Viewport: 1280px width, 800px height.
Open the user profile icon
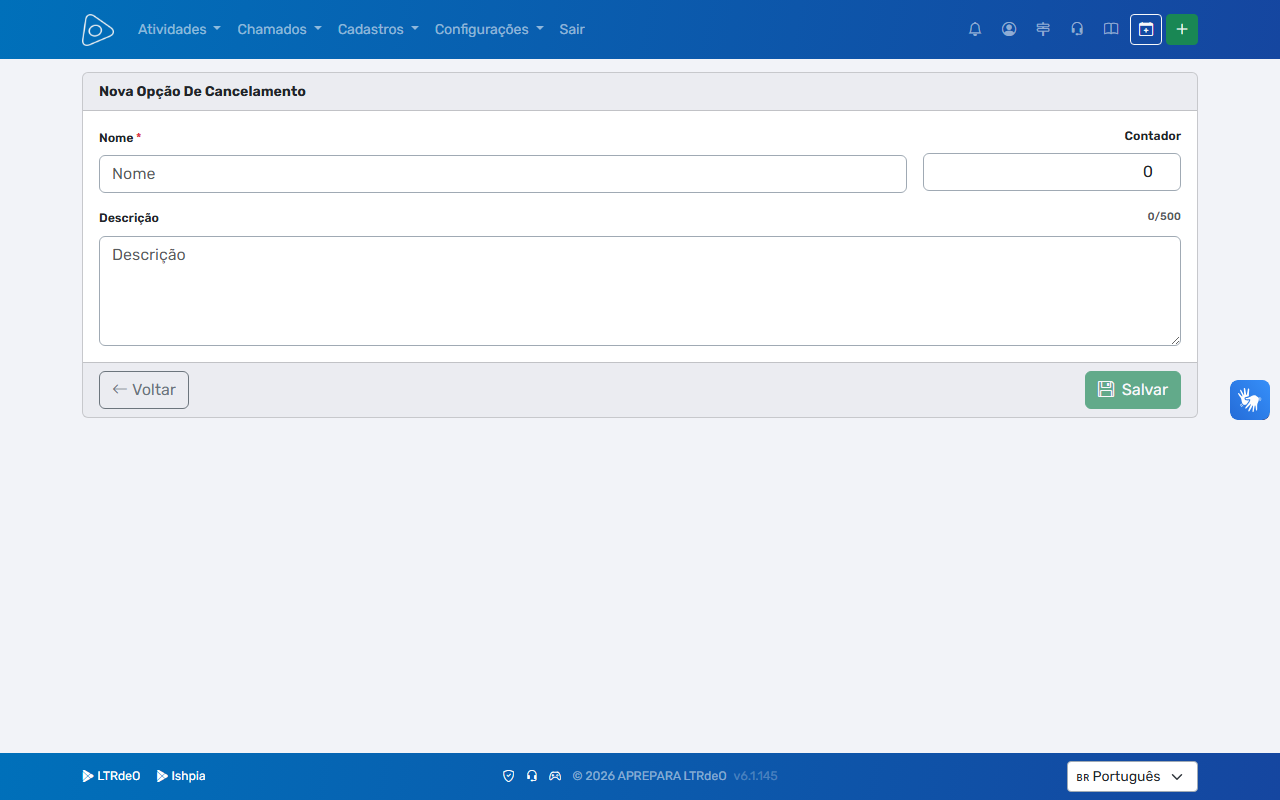1009,29
